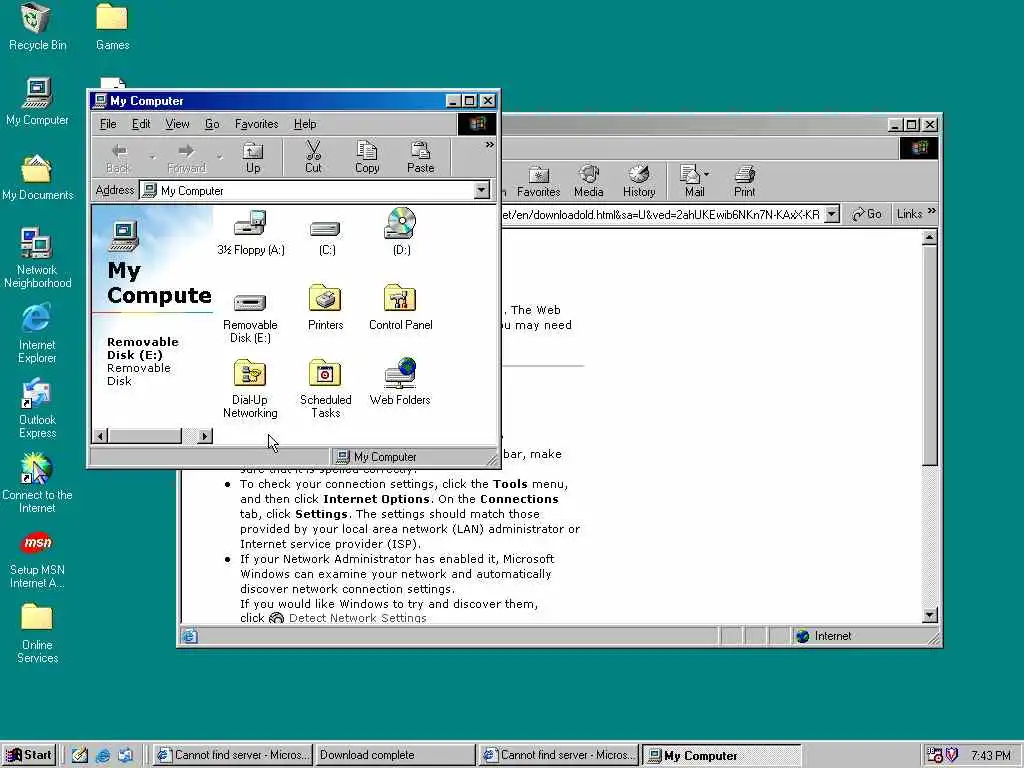Open the View menu in My Computer
This screenshot has height=768, width=1024.
(177, 124)
